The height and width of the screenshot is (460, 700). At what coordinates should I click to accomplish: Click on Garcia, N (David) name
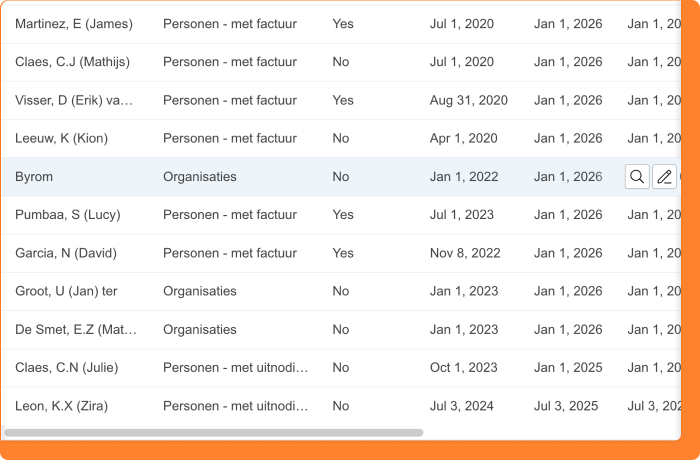(x=66, y=253)
